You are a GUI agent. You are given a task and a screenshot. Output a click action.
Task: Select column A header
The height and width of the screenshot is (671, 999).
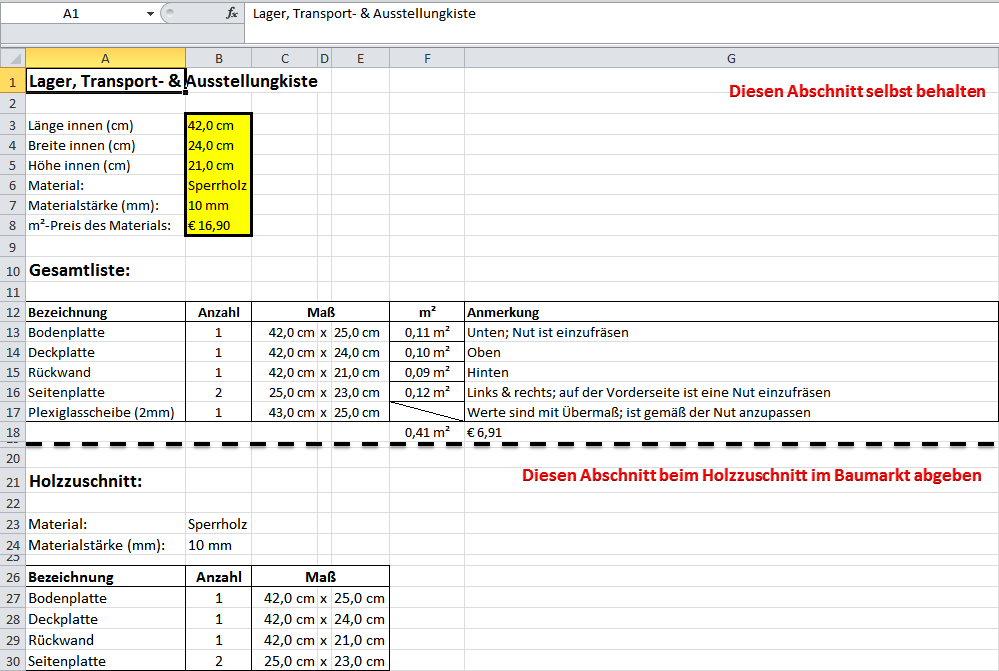(105, 59)
